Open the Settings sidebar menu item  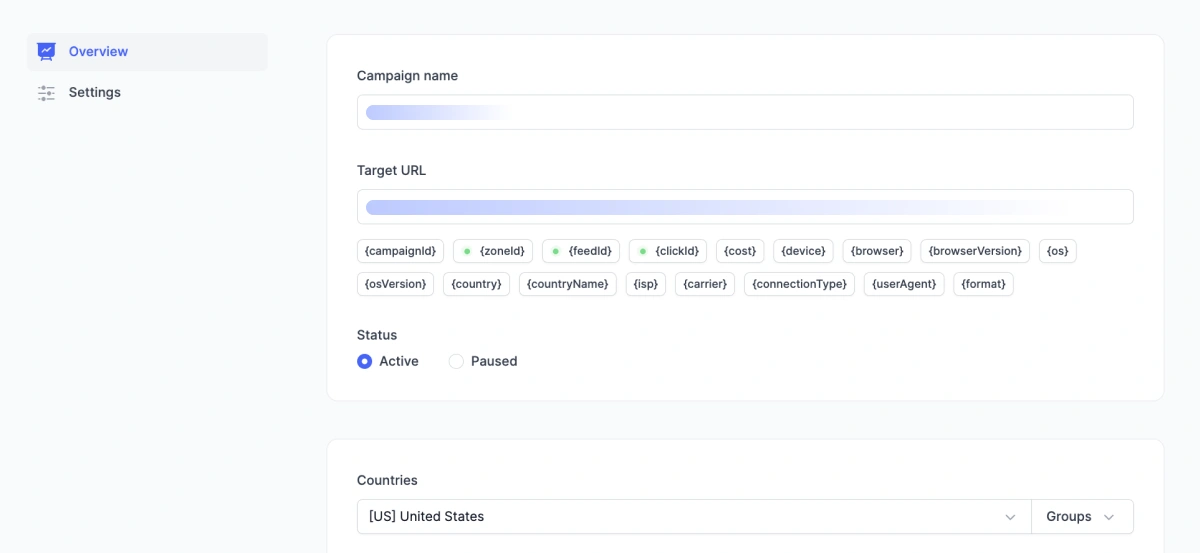[x=94, y=92]
